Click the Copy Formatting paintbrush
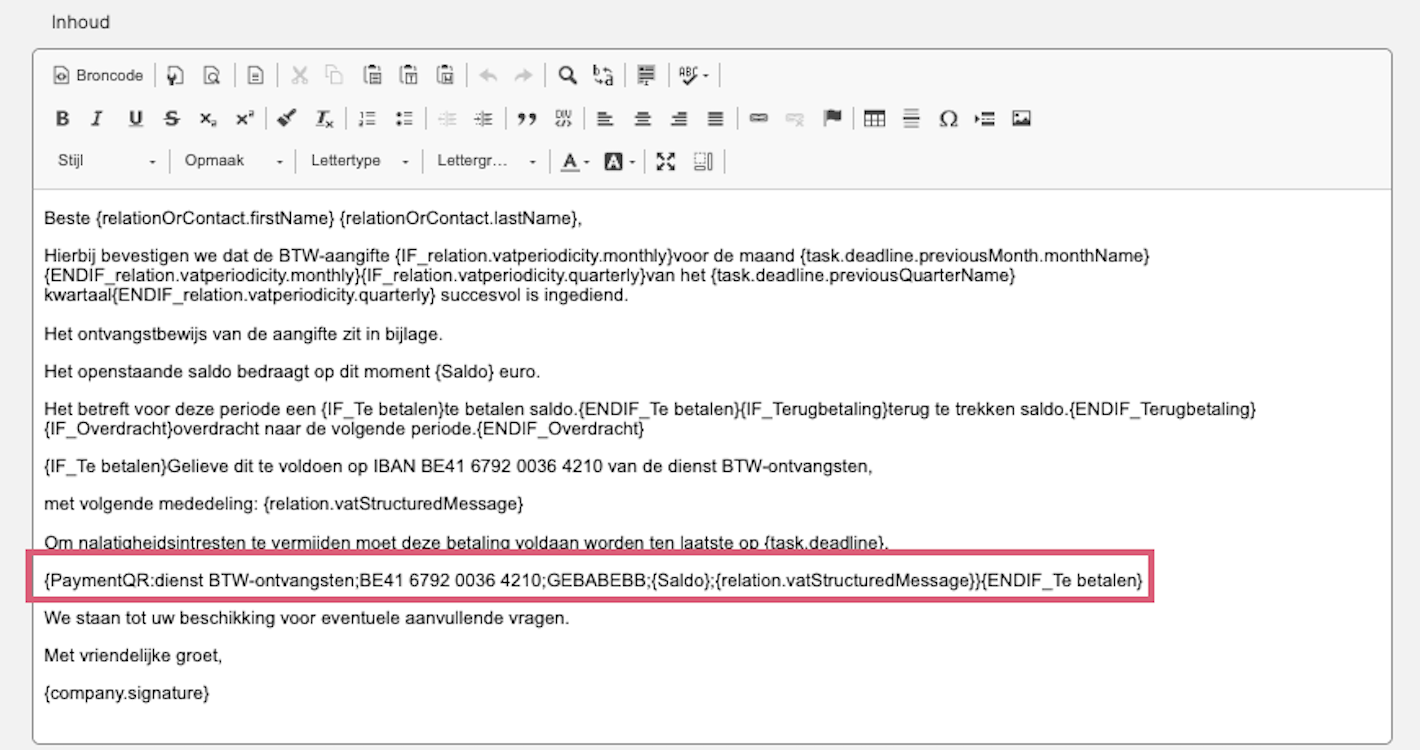 tap(287, 119)
